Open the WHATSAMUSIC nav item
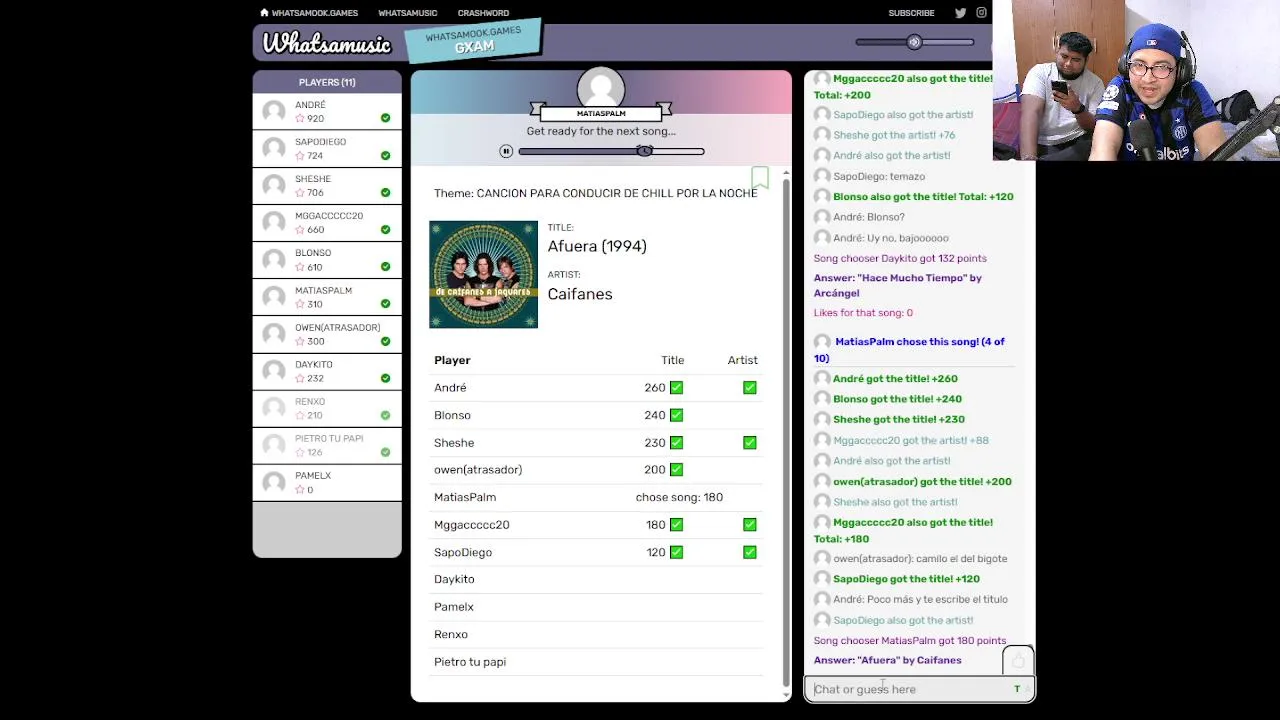 point(407,13)
